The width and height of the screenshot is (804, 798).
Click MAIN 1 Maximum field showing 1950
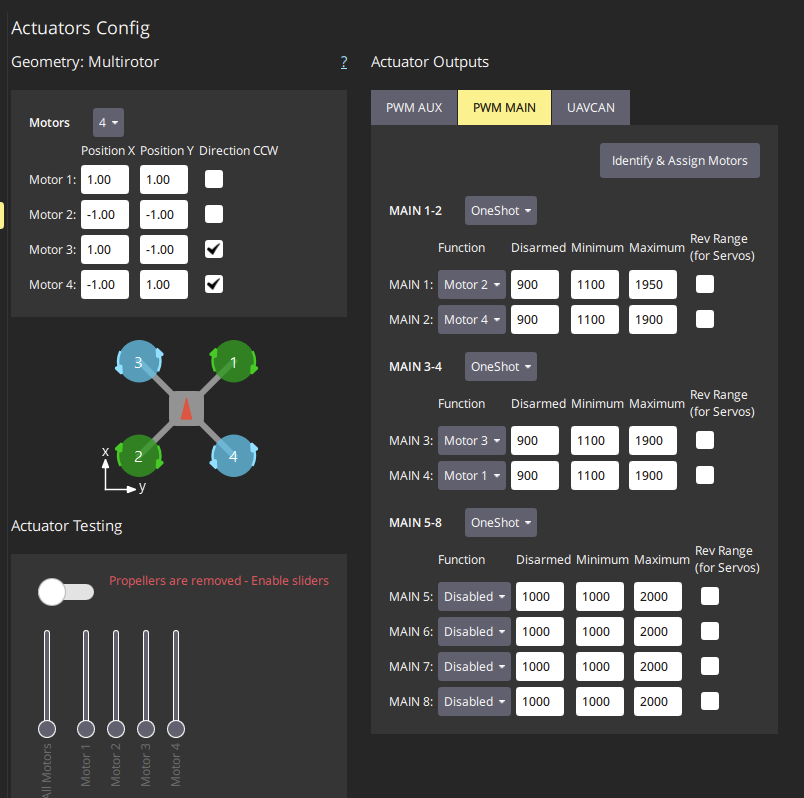pyautogui.click(x=653, y=285)
